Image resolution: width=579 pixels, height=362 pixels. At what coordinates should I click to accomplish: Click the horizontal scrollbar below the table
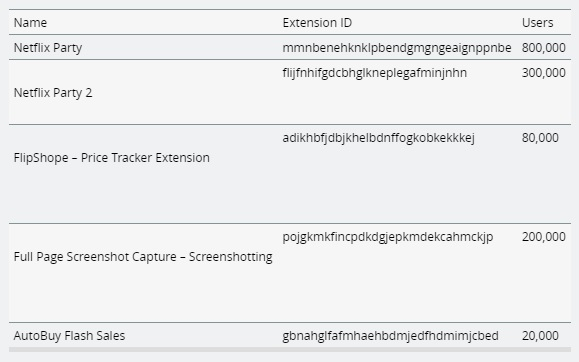(290, 349)
